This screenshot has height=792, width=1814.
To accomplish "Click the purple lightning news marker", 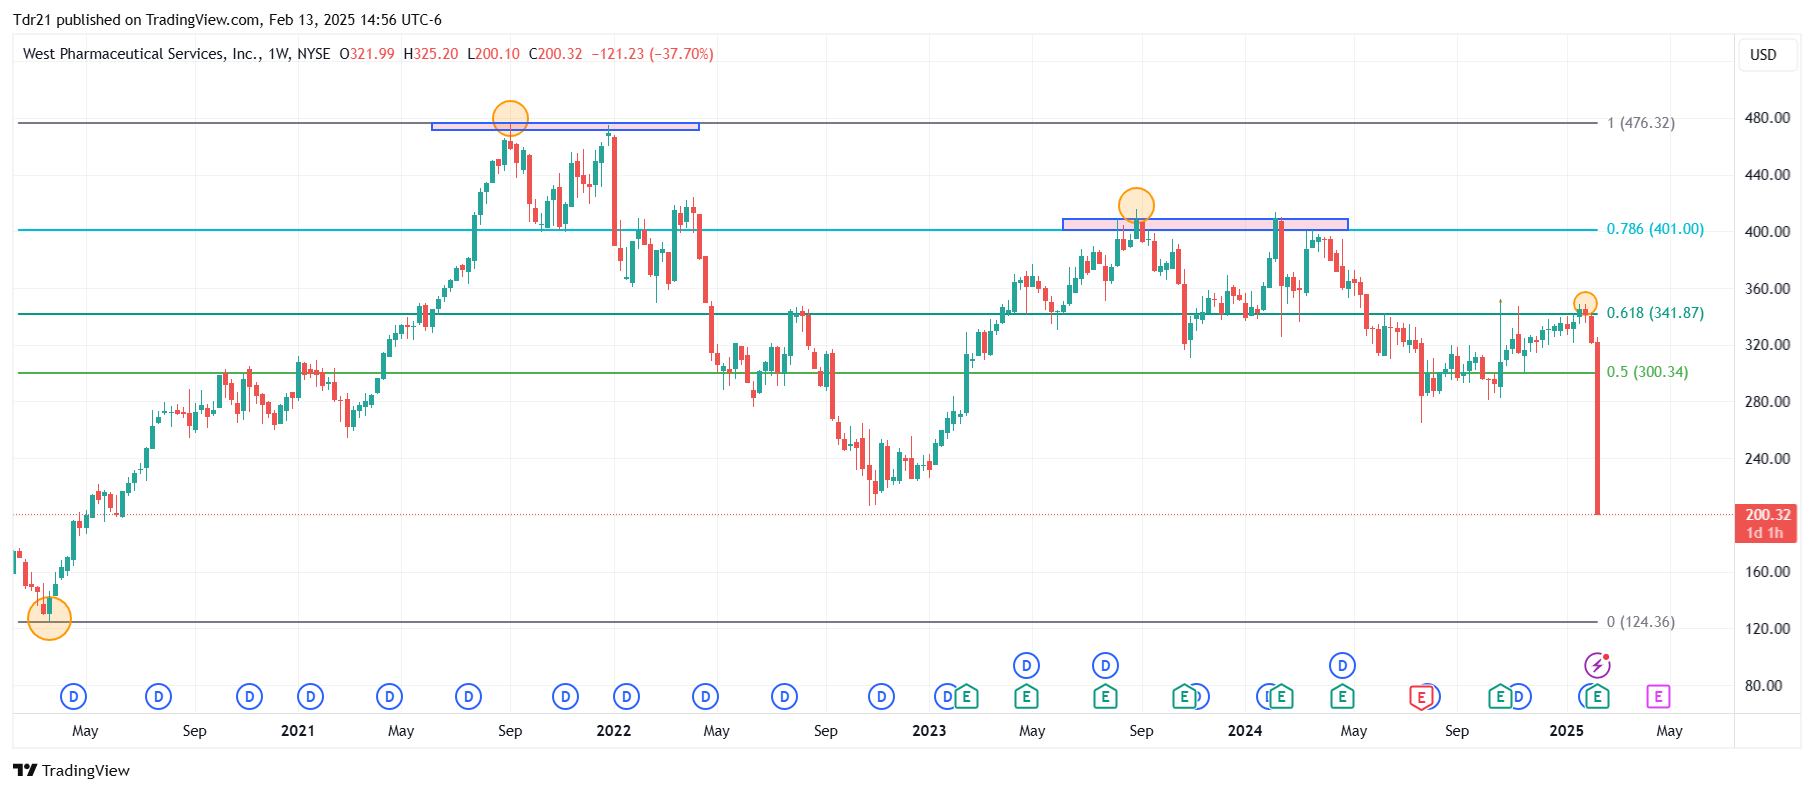I will 1597,665.
